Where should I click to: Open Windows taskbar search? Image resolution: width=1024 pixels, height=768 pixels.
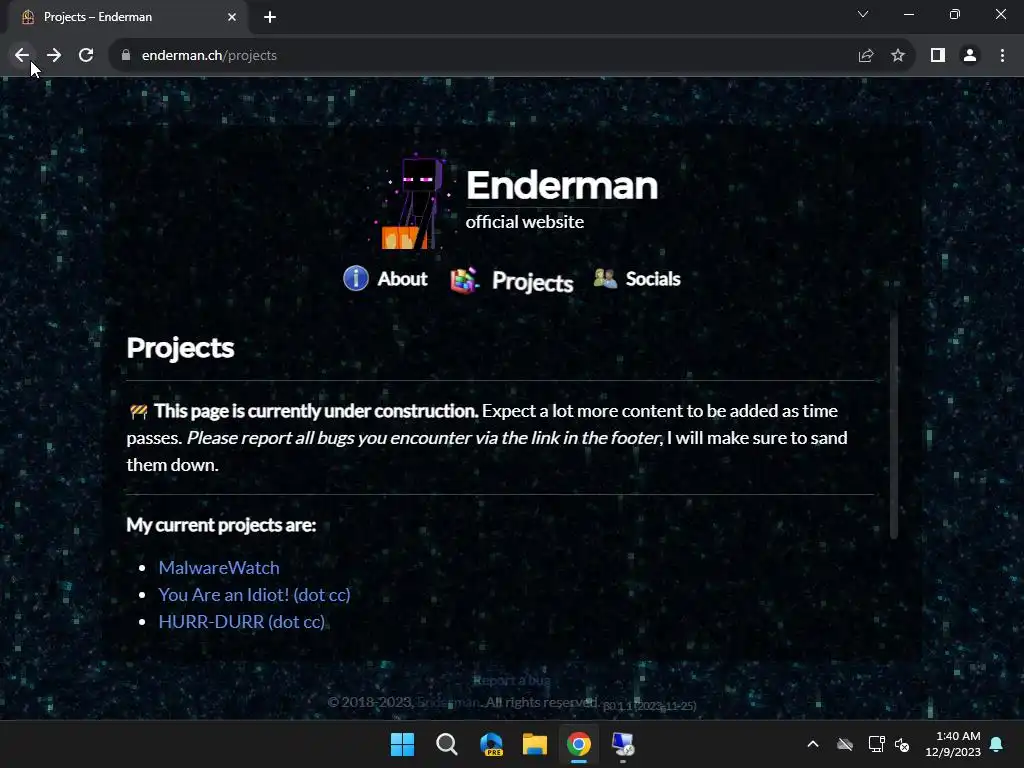447,744
